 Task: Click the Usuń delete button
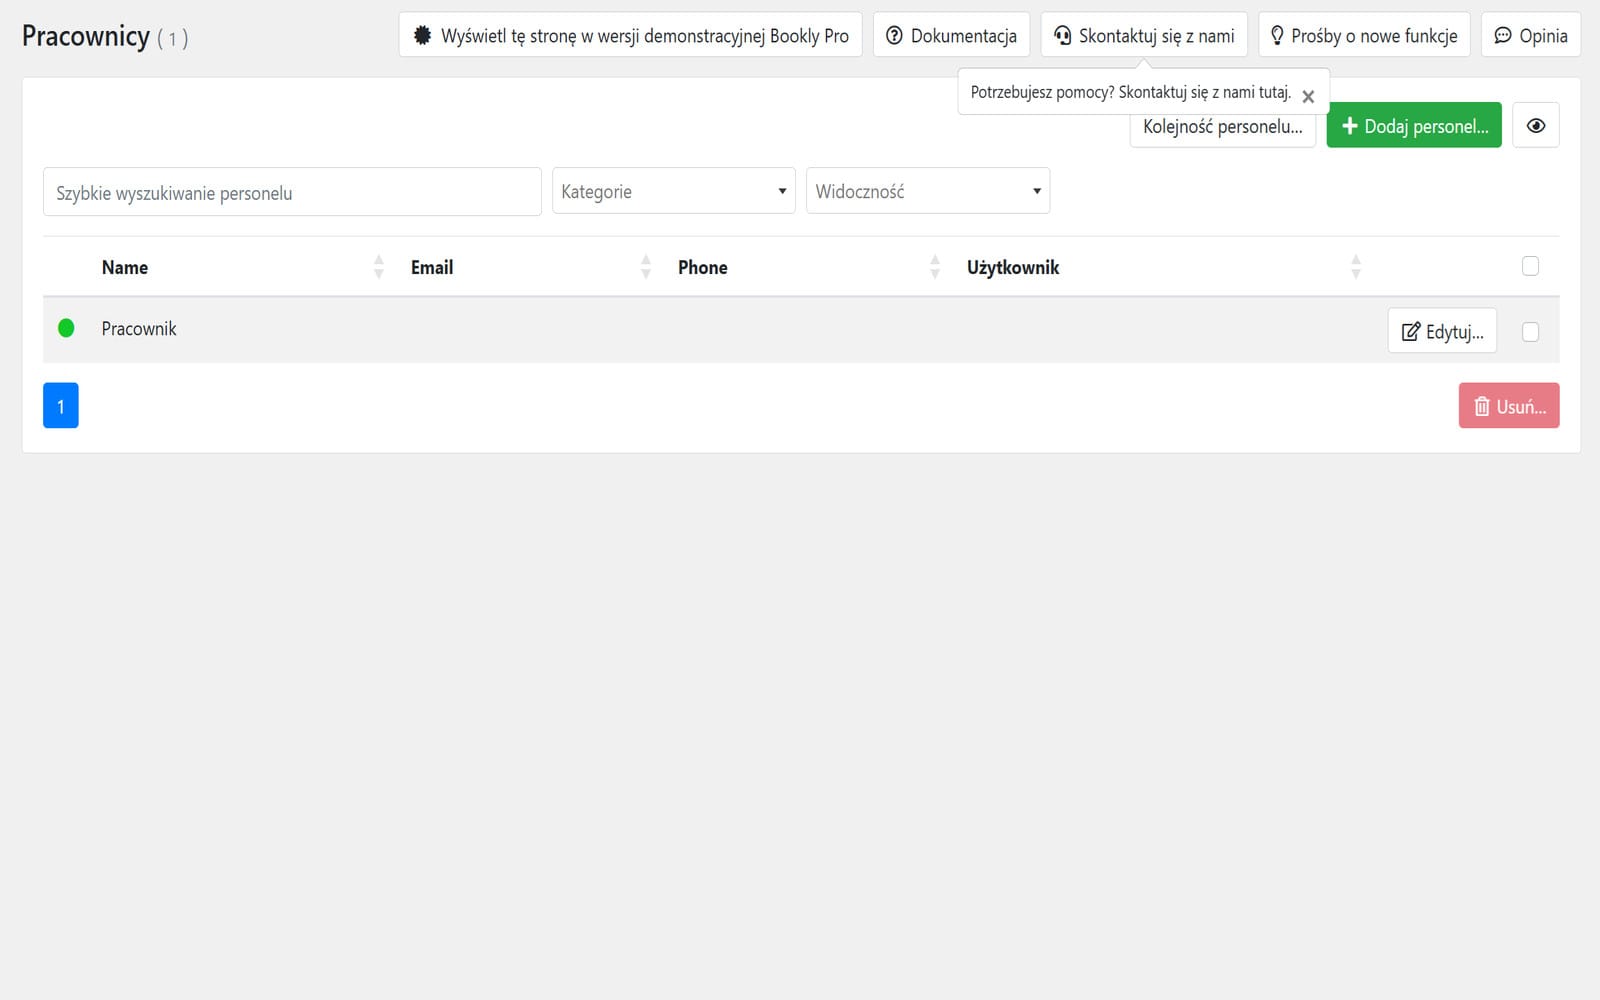click(x=1509, y=406)
